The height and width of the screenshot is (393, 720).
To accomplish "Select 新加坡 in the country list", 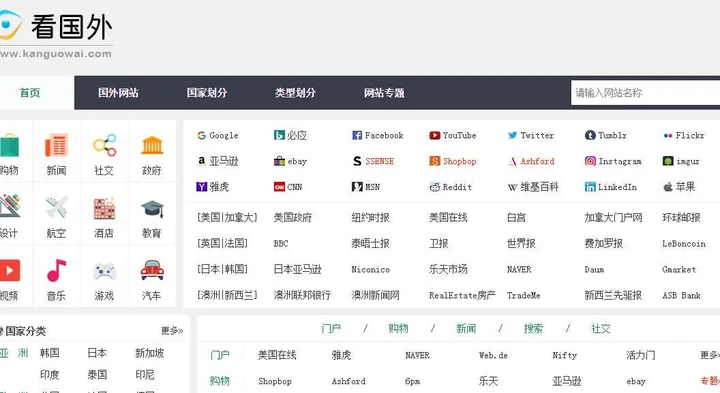I will point(150,353).
